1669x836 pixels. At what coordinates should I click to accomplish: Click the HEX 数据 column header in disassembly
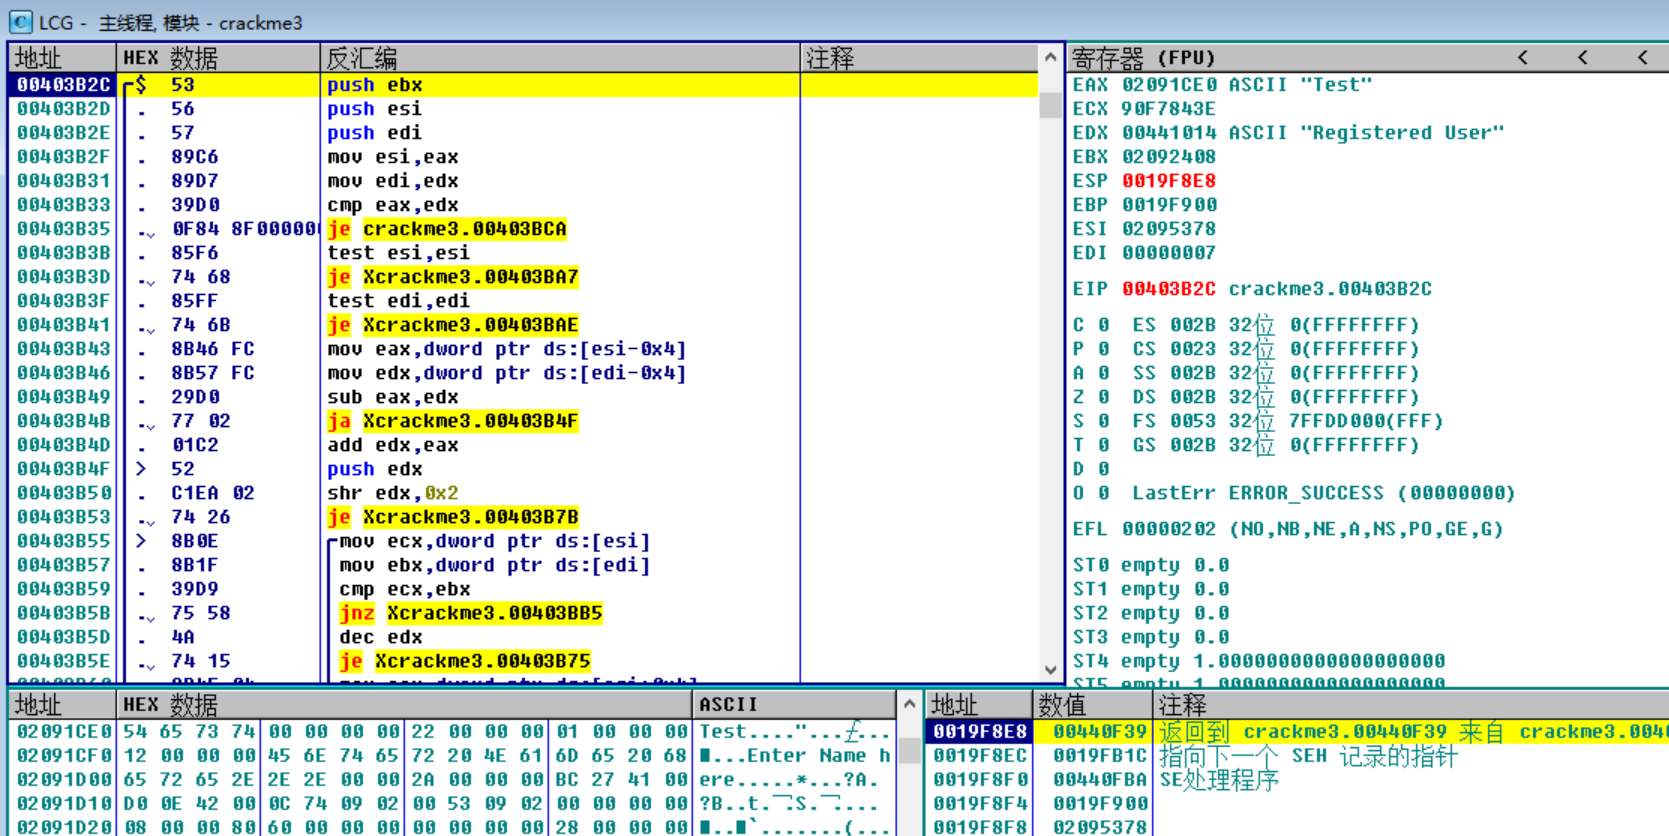218,58
